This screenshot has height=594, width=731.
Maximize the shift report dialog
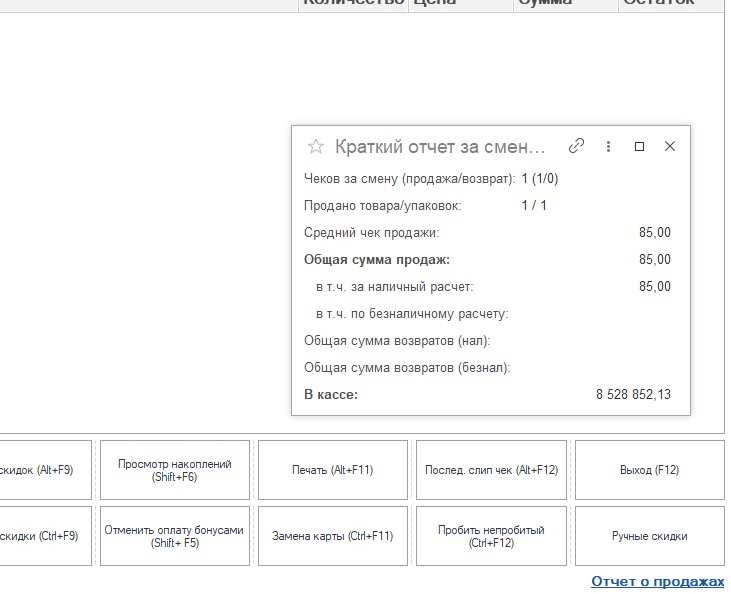tap(640, 146)
